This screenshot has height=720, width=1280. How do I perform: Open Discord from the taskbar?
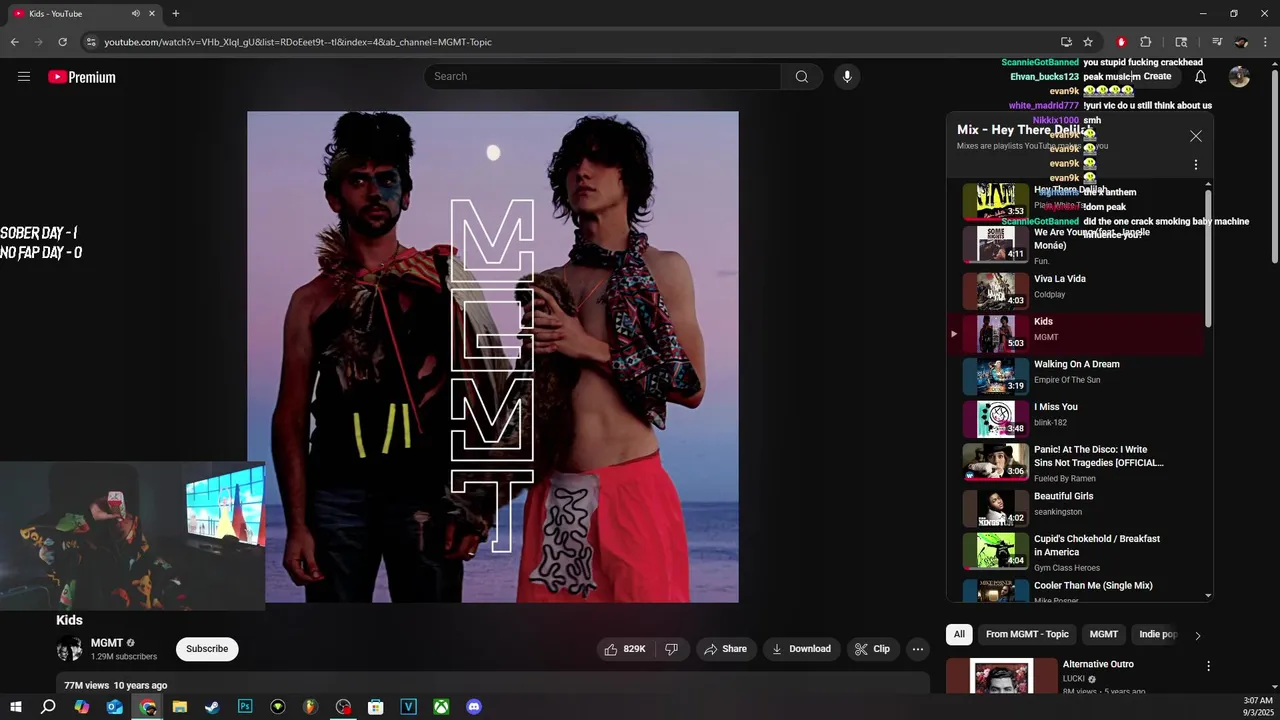pyautogui.click(x=474, y=707)
